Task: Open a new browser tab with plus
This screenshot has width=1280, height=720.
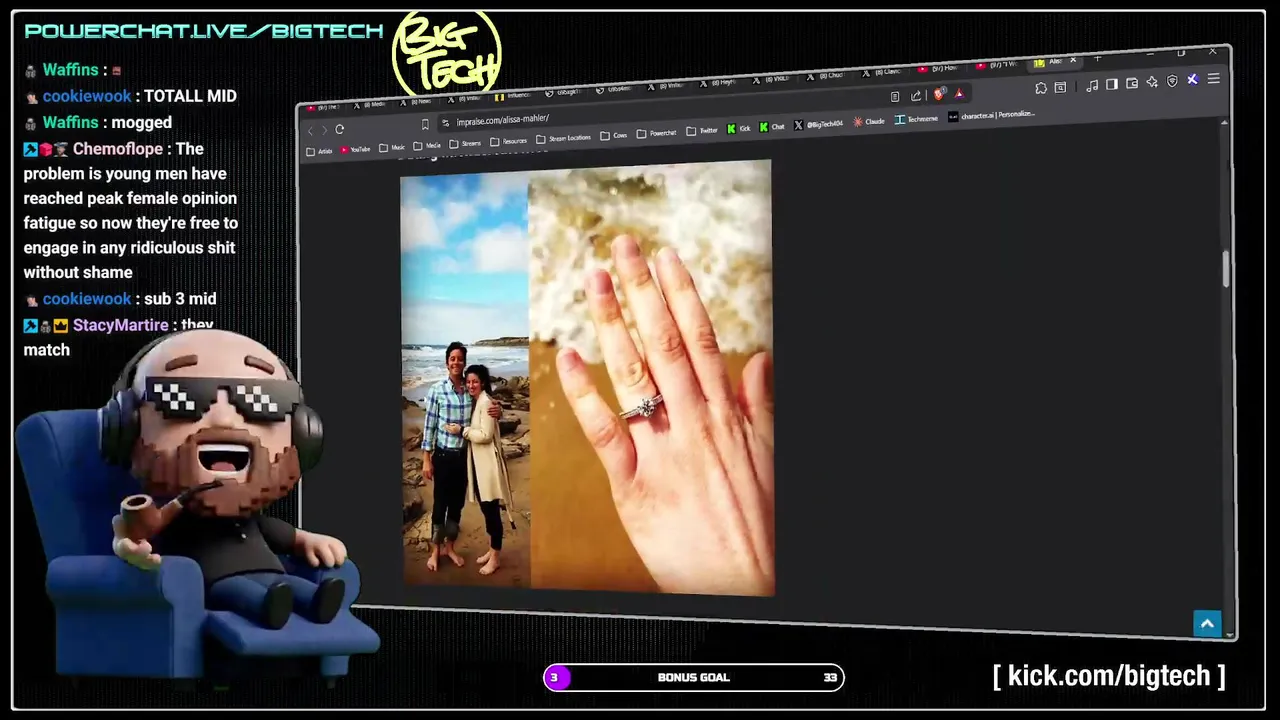Action: [1098, 58]
